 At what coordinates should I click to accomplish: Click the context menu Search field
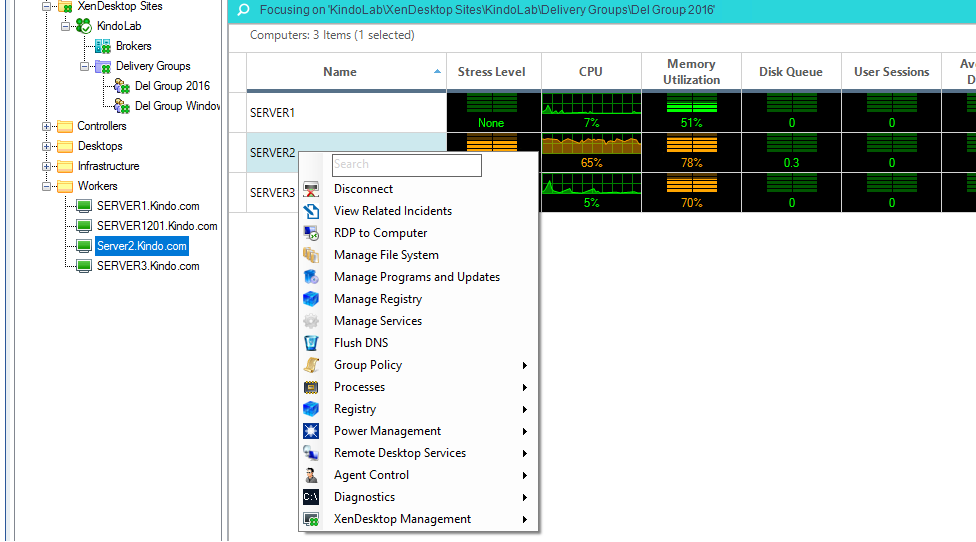pyautogui.click(x=406, y=165)
